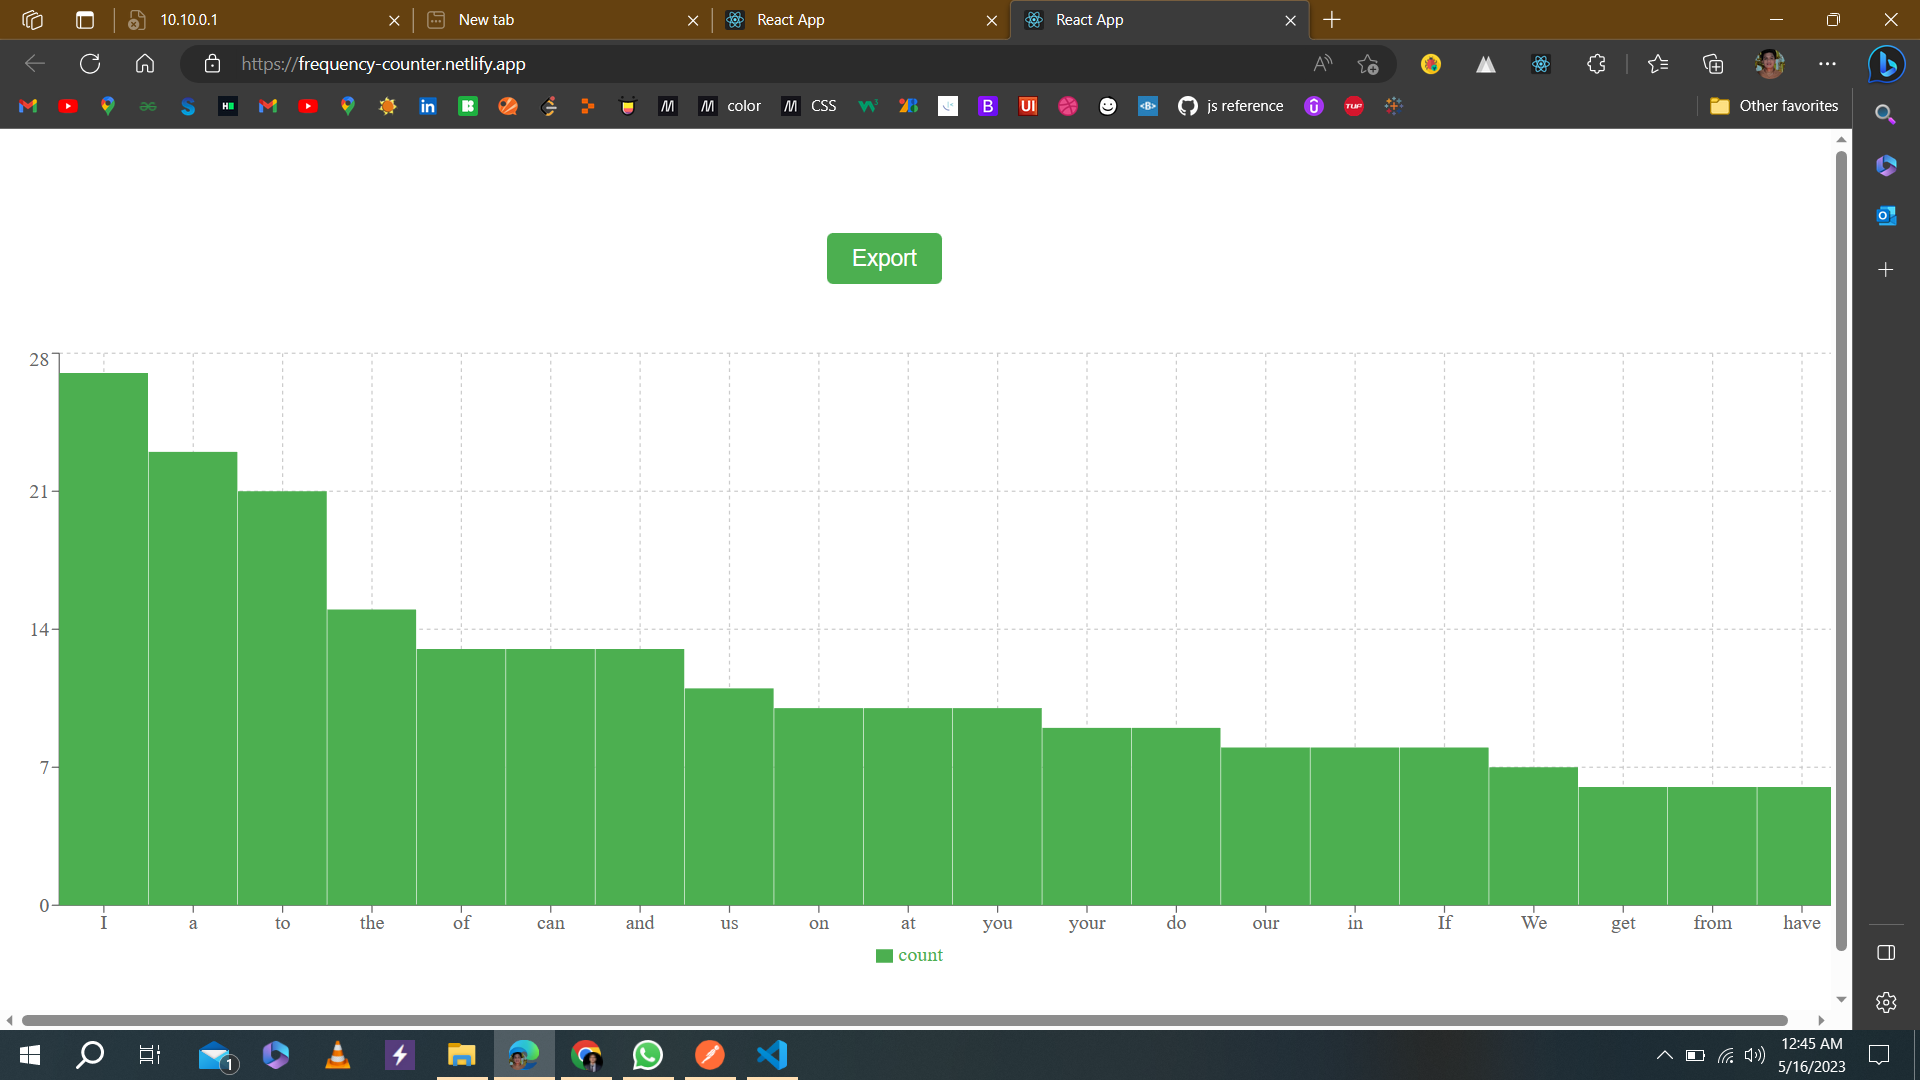The image size is (1920, 1080).
Task: Click the green Export button
Action: click(x=884, y=258)
